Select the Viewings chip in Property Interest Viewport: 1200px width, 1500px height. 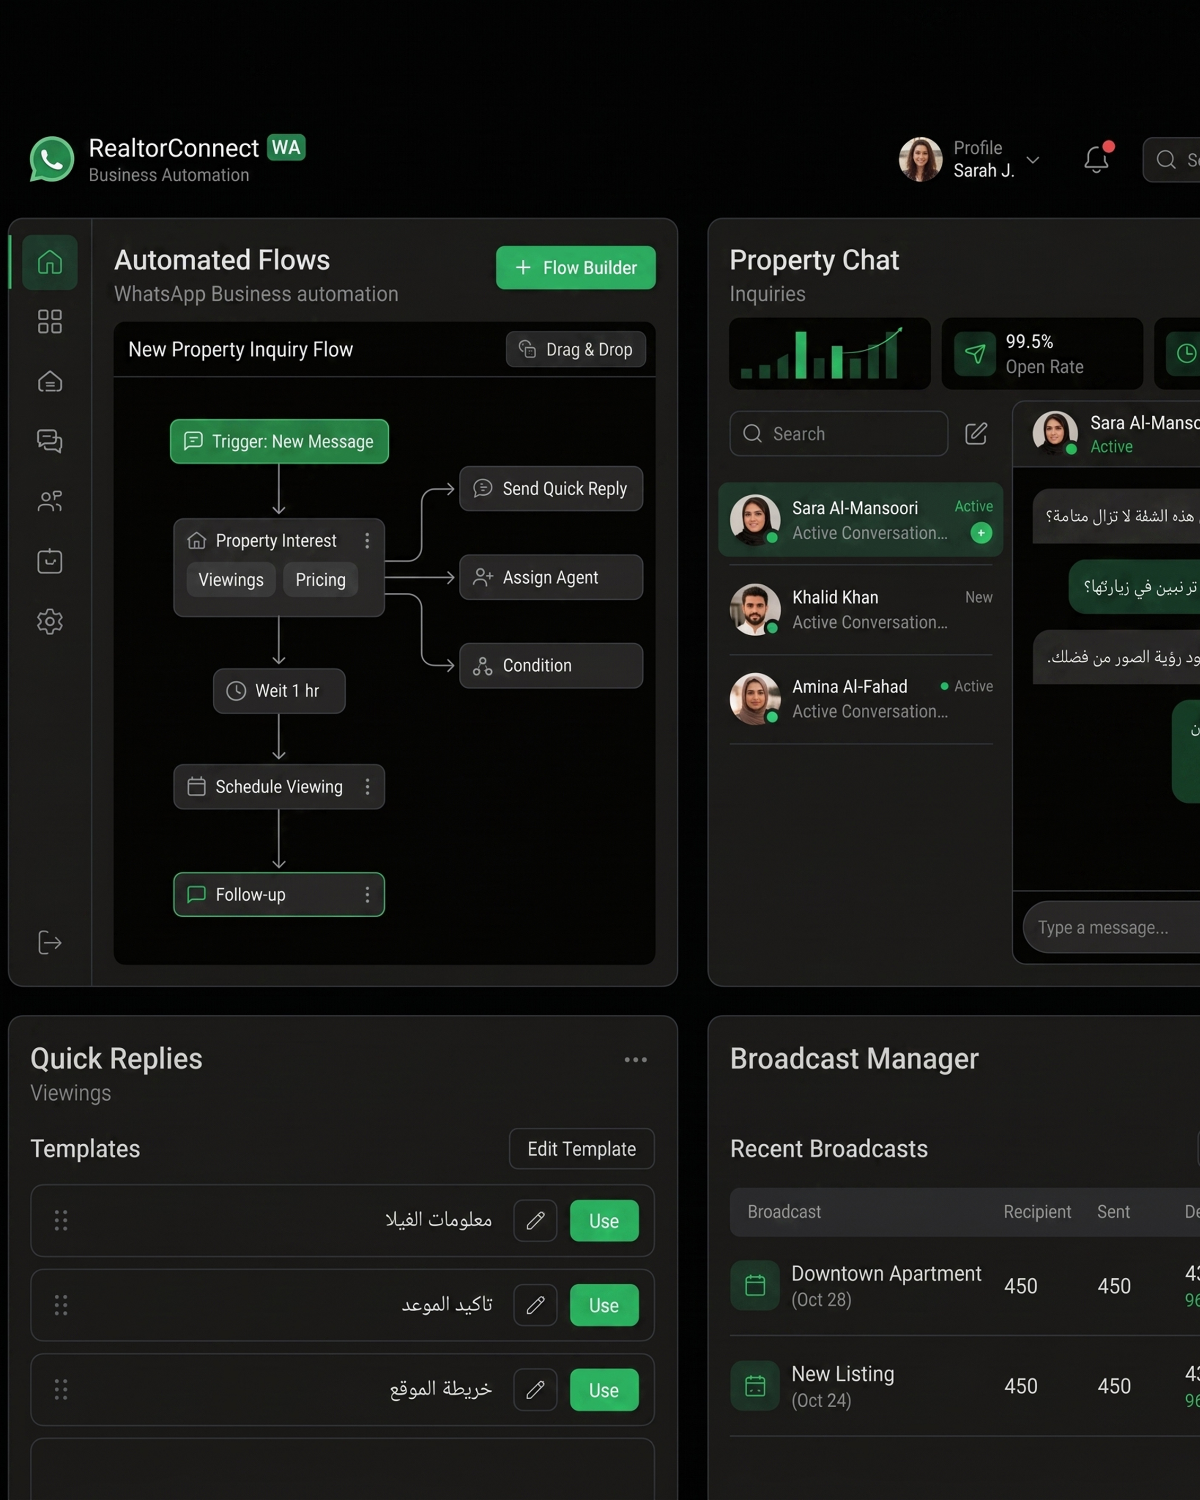click(231, 580)
